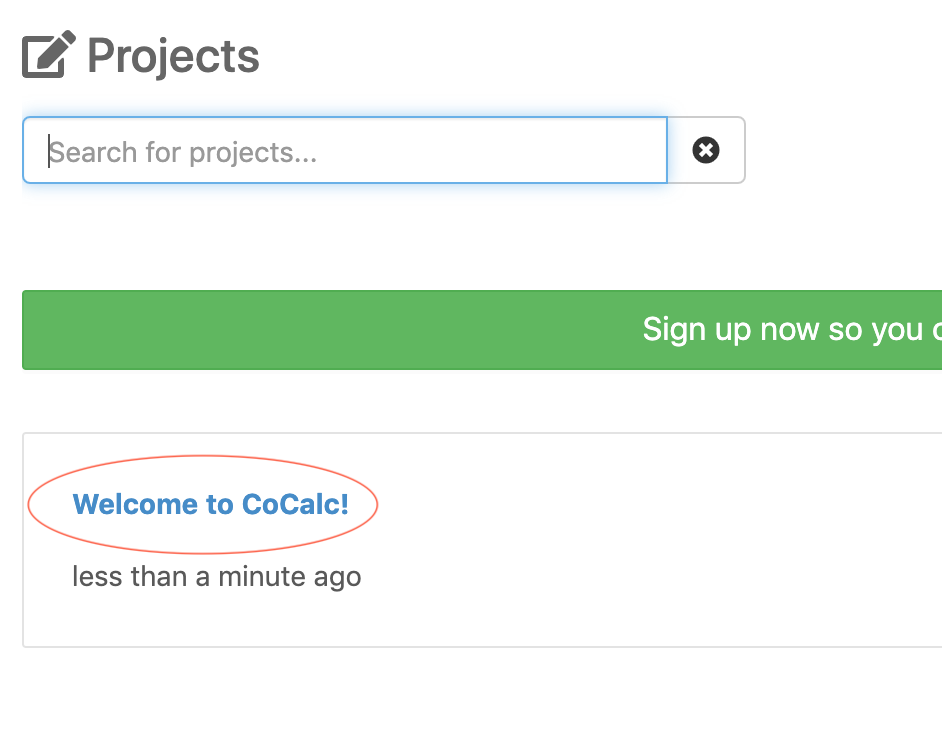Place cursor in 'Search for projects...' placeholder
Viewport: 942px width, 734px height.
184,152
